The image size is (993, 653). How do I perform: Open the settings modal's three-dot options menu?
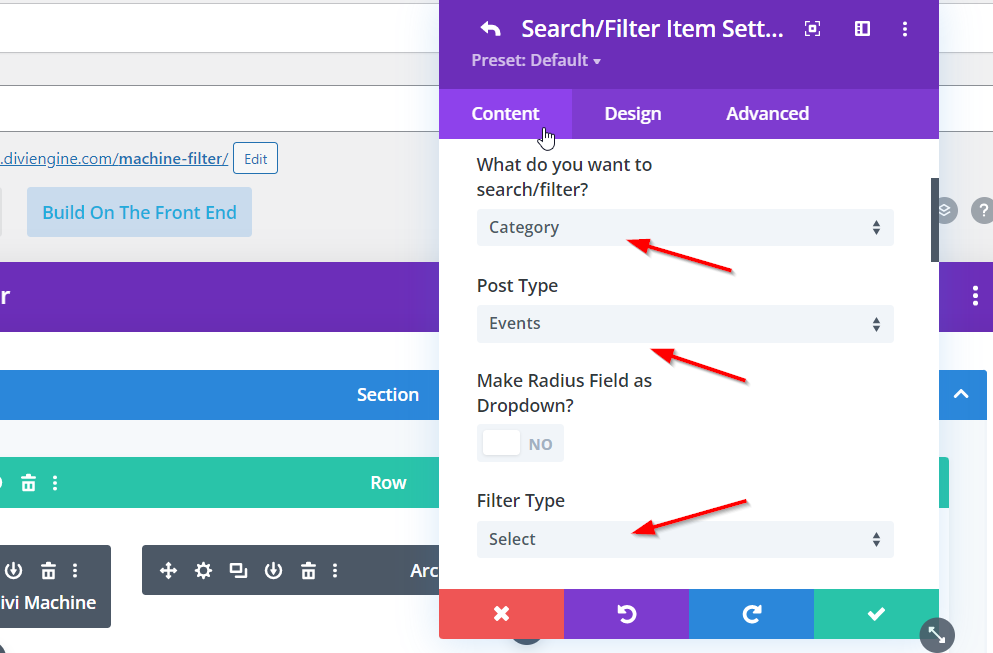[905, 29]
